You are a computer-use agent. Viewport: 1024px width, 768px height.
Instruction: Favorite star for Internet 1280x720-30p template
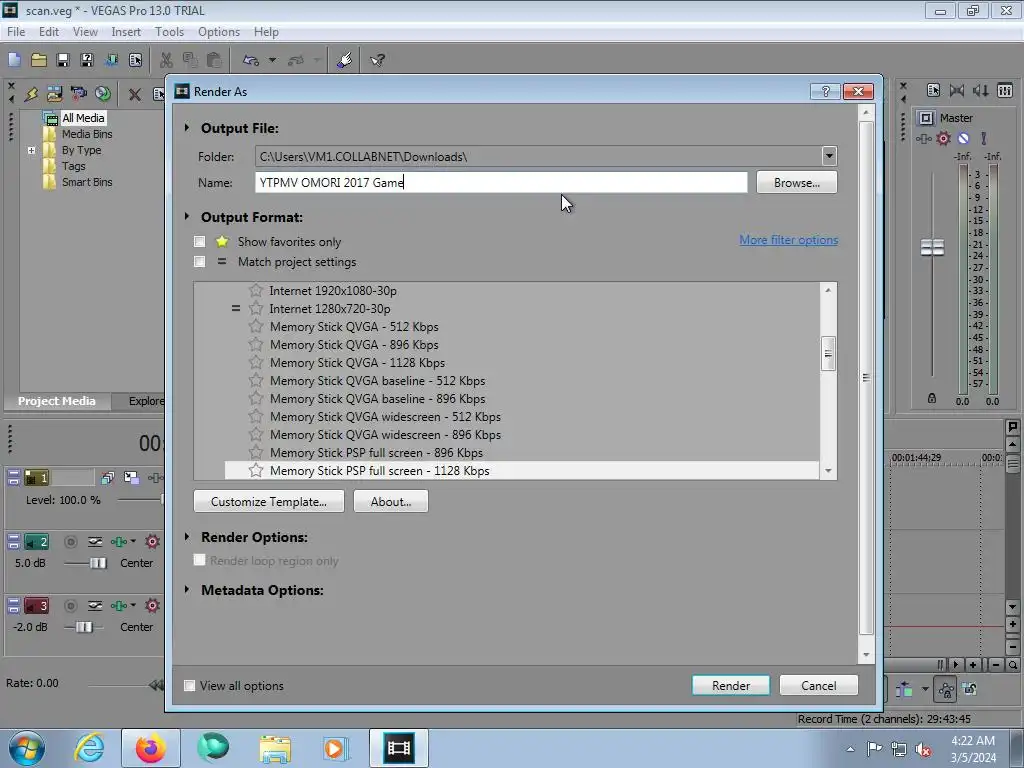(256, 308)
